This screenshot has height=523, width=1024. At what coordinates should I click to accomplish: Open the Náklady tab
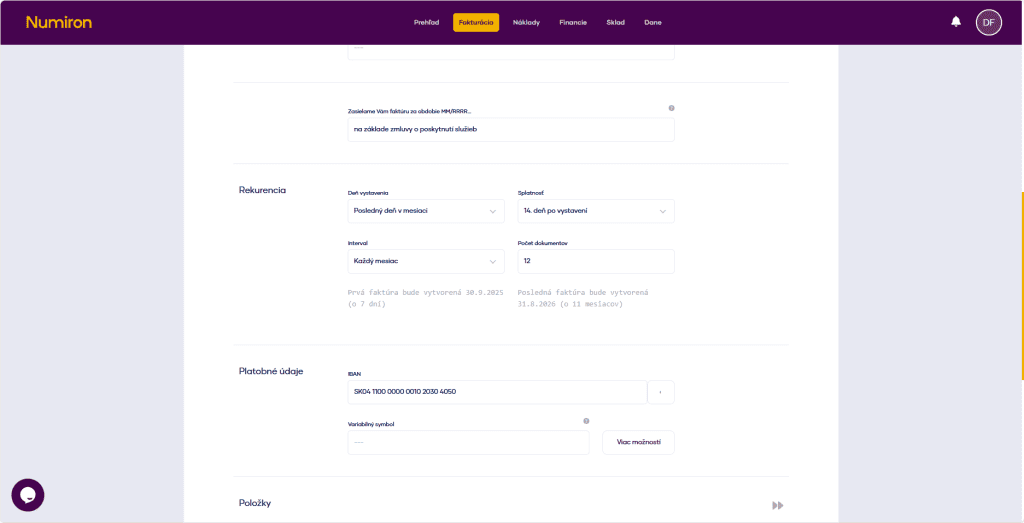tap(526, 22)
